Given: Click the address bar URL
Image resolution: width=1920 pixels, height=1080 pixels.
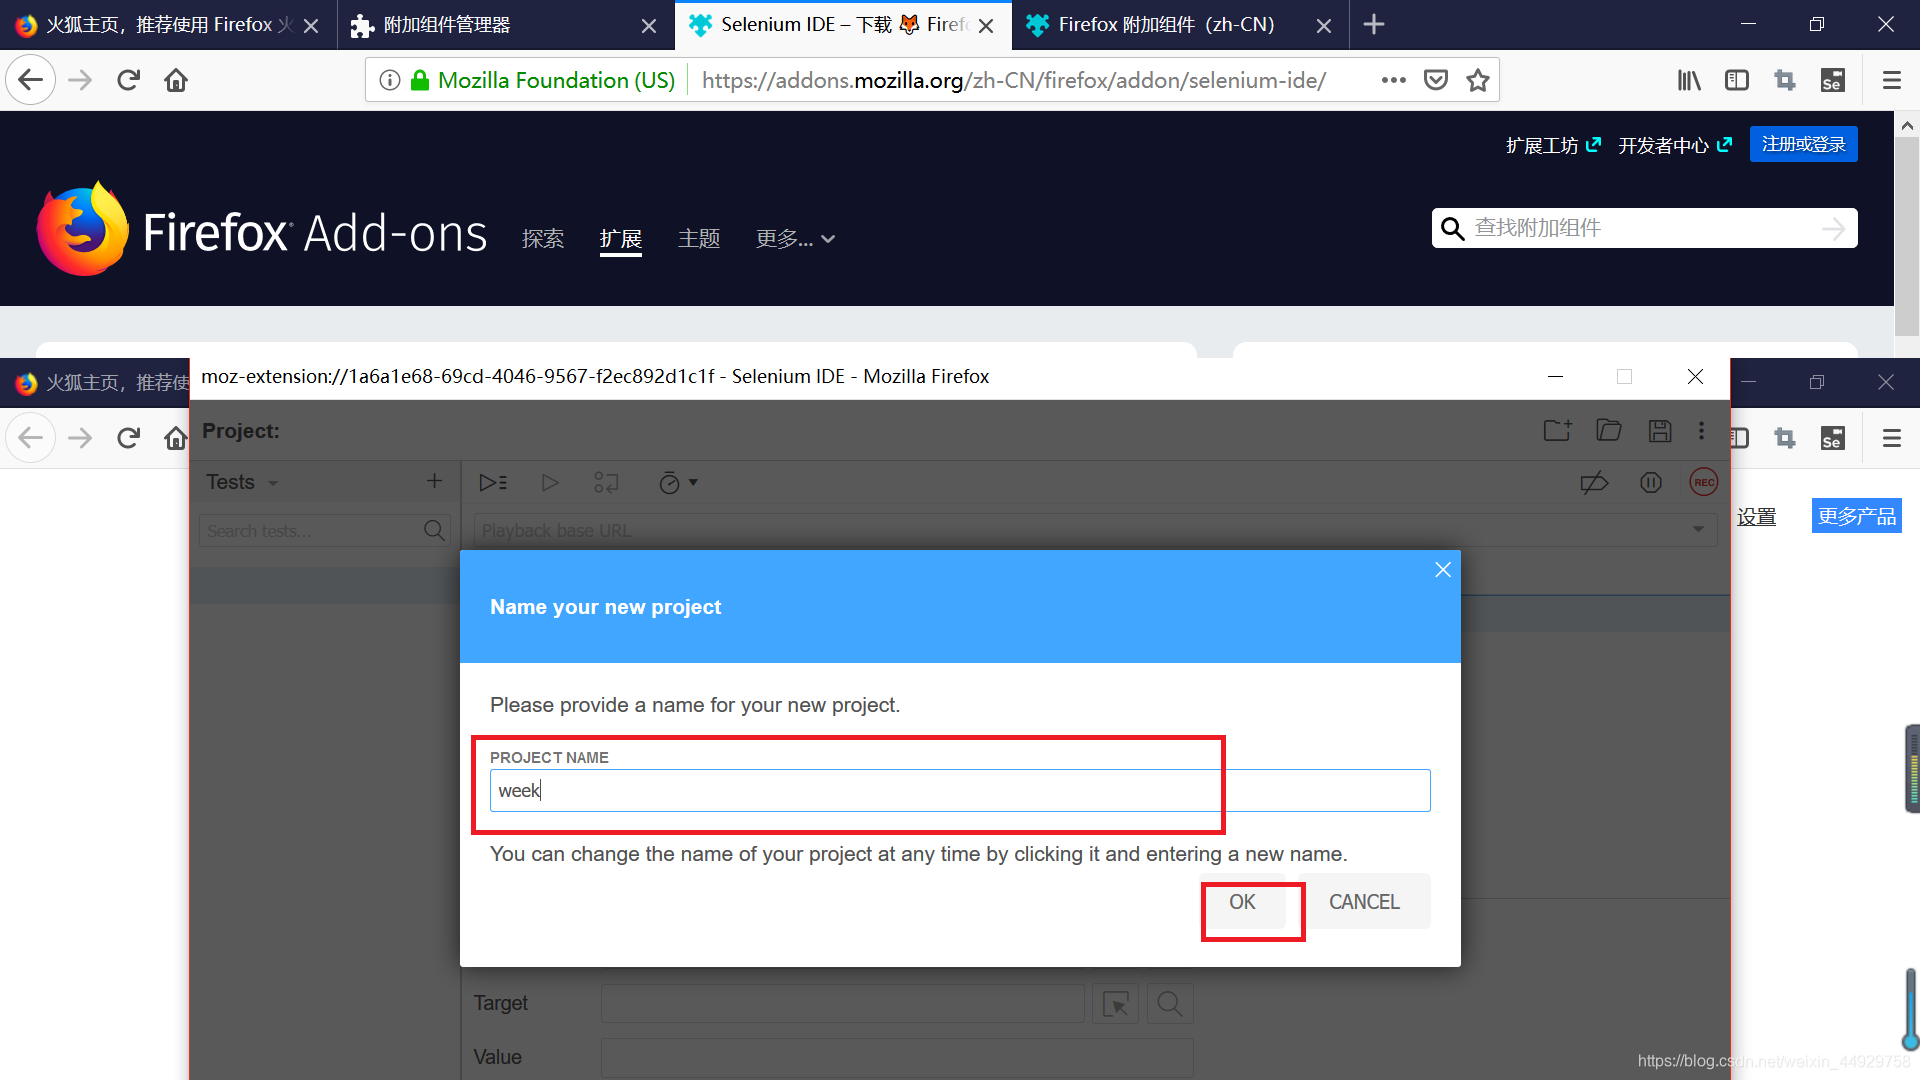Looking at the screenshot, I should [x=1014, y=80].
